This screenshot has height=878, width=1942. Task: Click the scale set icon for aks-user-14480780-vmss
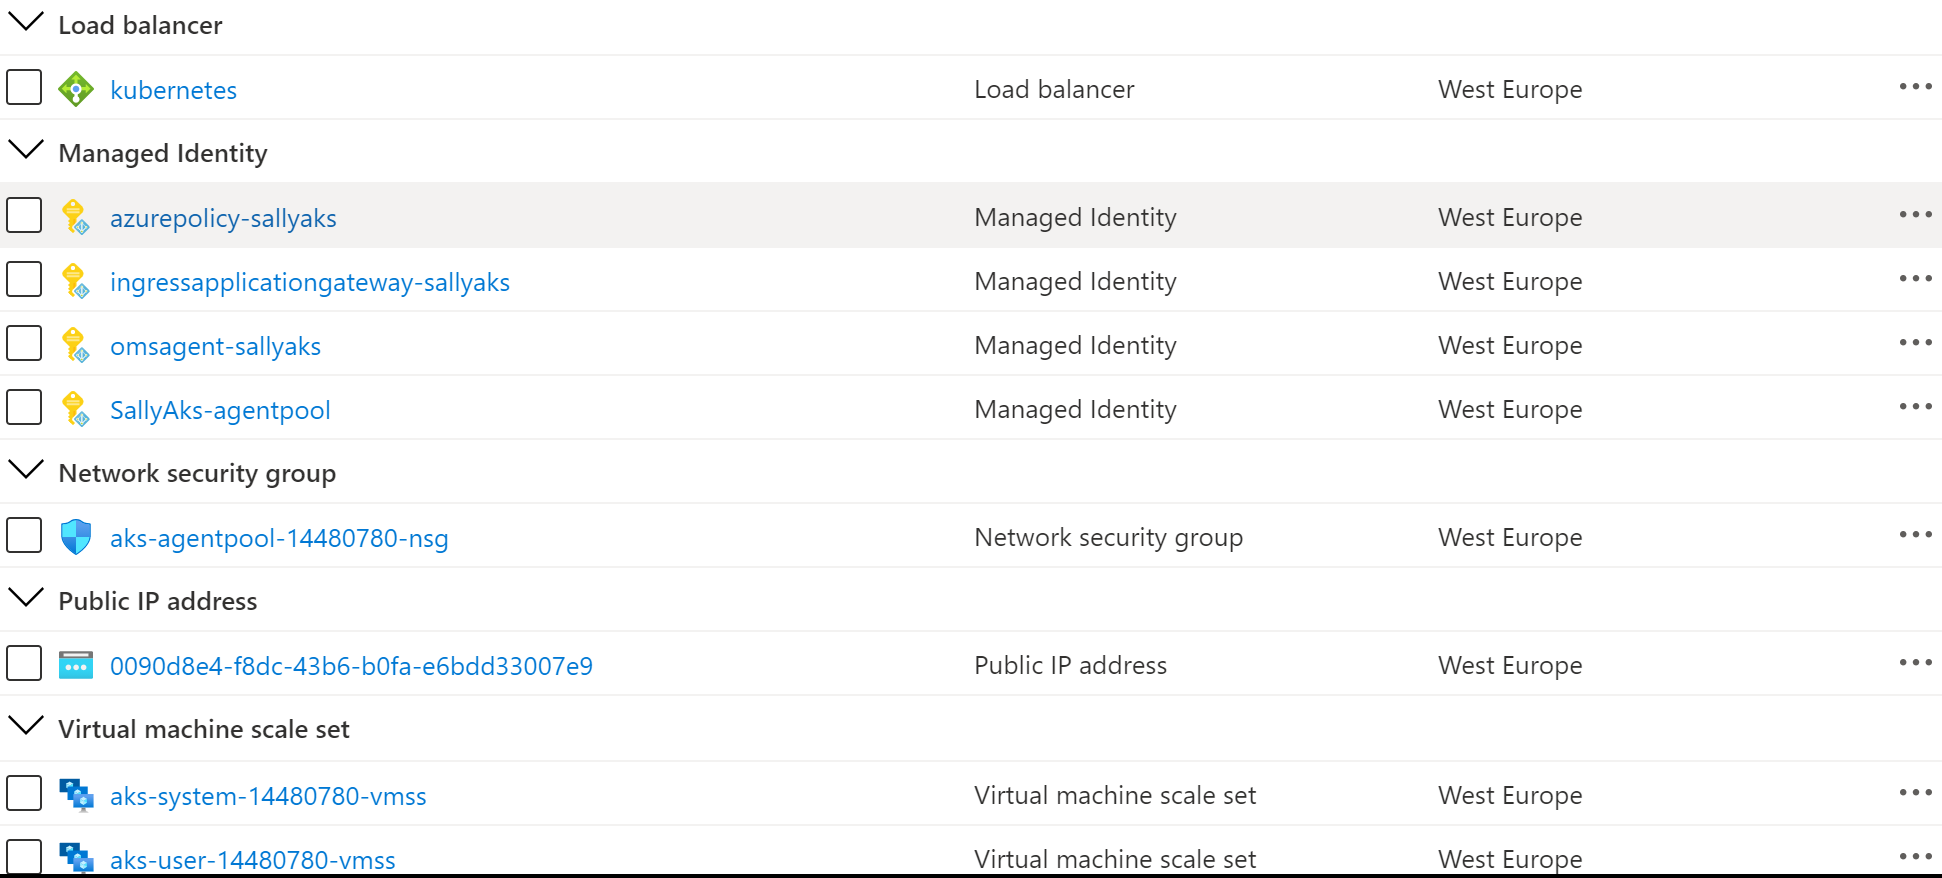[x=76, y=858]
